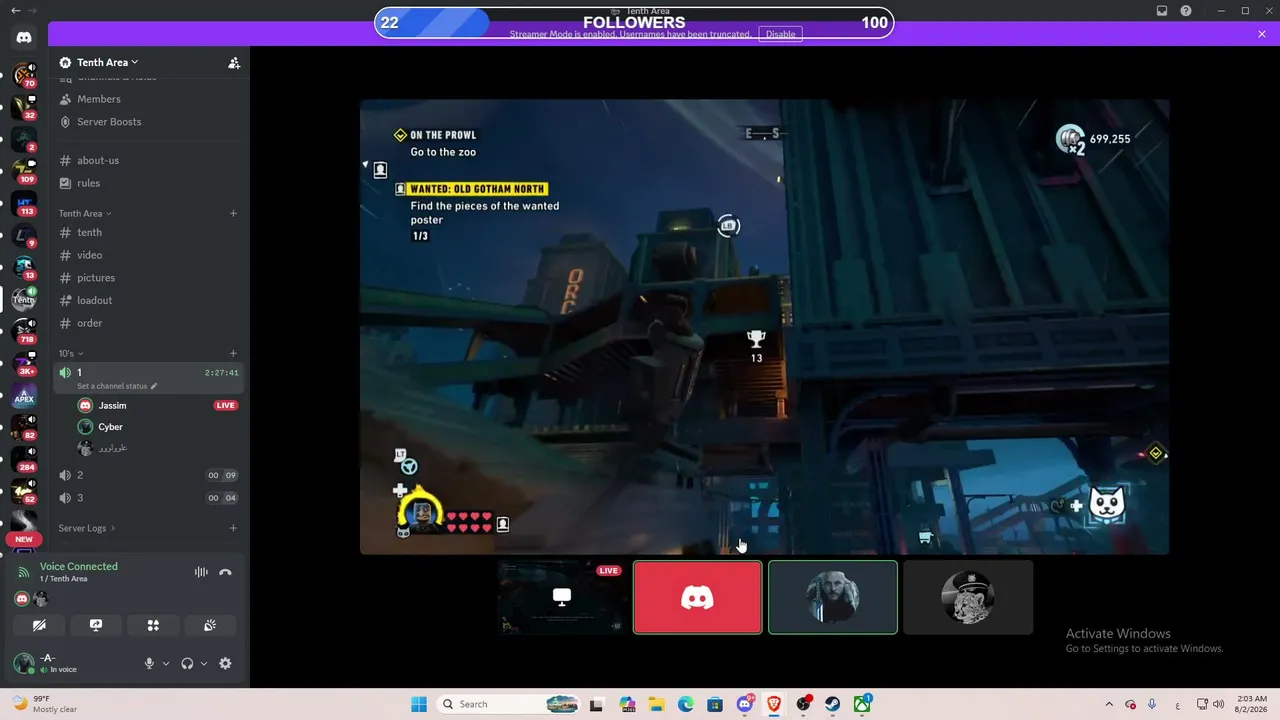The height and width of the screenshot is (720, 1280).
Task: Select Cyber in voice channel
Action: (x=158, y=427)
